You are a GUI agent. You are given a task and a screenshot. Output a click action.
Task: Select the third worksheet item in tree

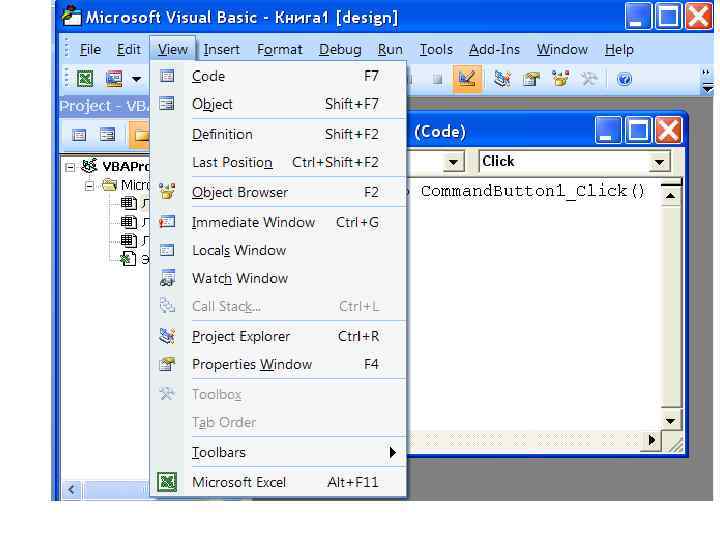[x=134, y=240]
